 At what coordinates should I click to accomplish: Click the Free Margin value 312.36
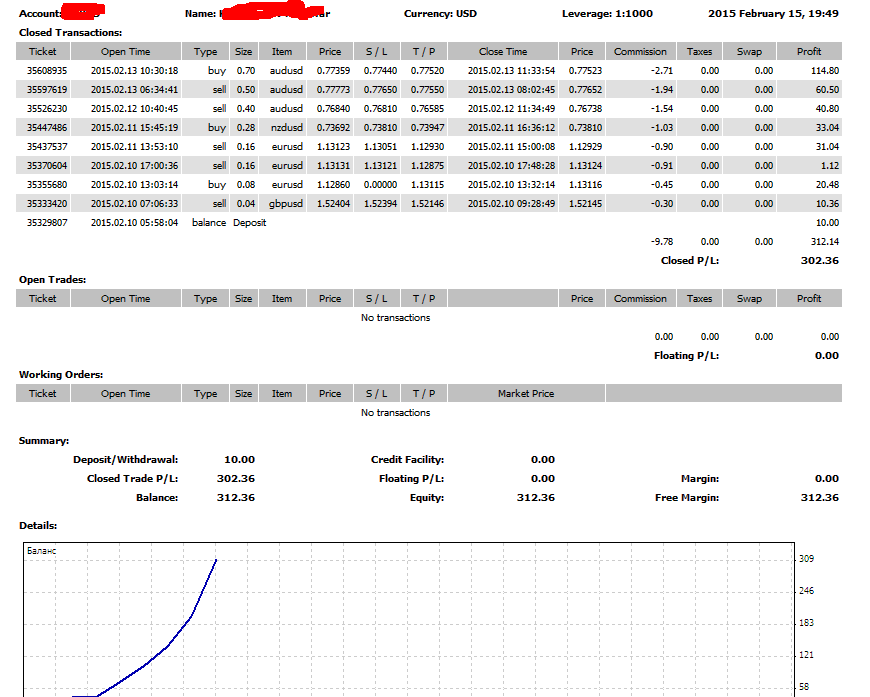coord(820,497)
